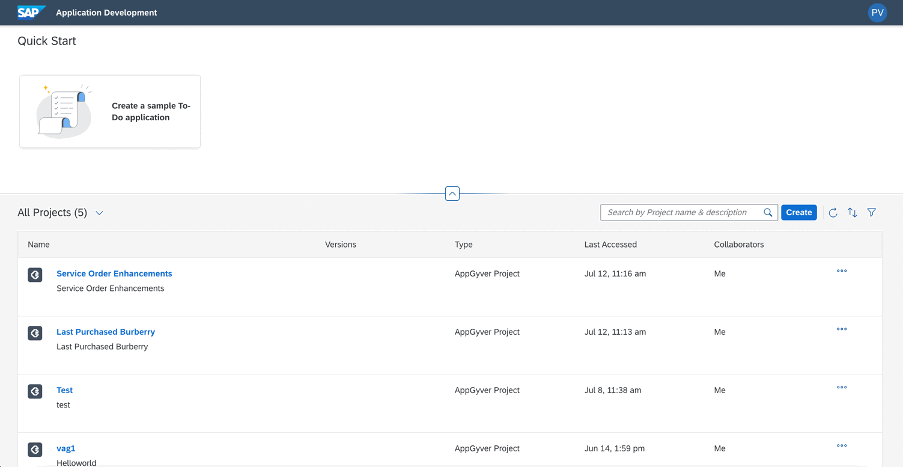904x468 pixels.
Task: Click AppGyver icon for Test project
Action: [x=35, y=392]
